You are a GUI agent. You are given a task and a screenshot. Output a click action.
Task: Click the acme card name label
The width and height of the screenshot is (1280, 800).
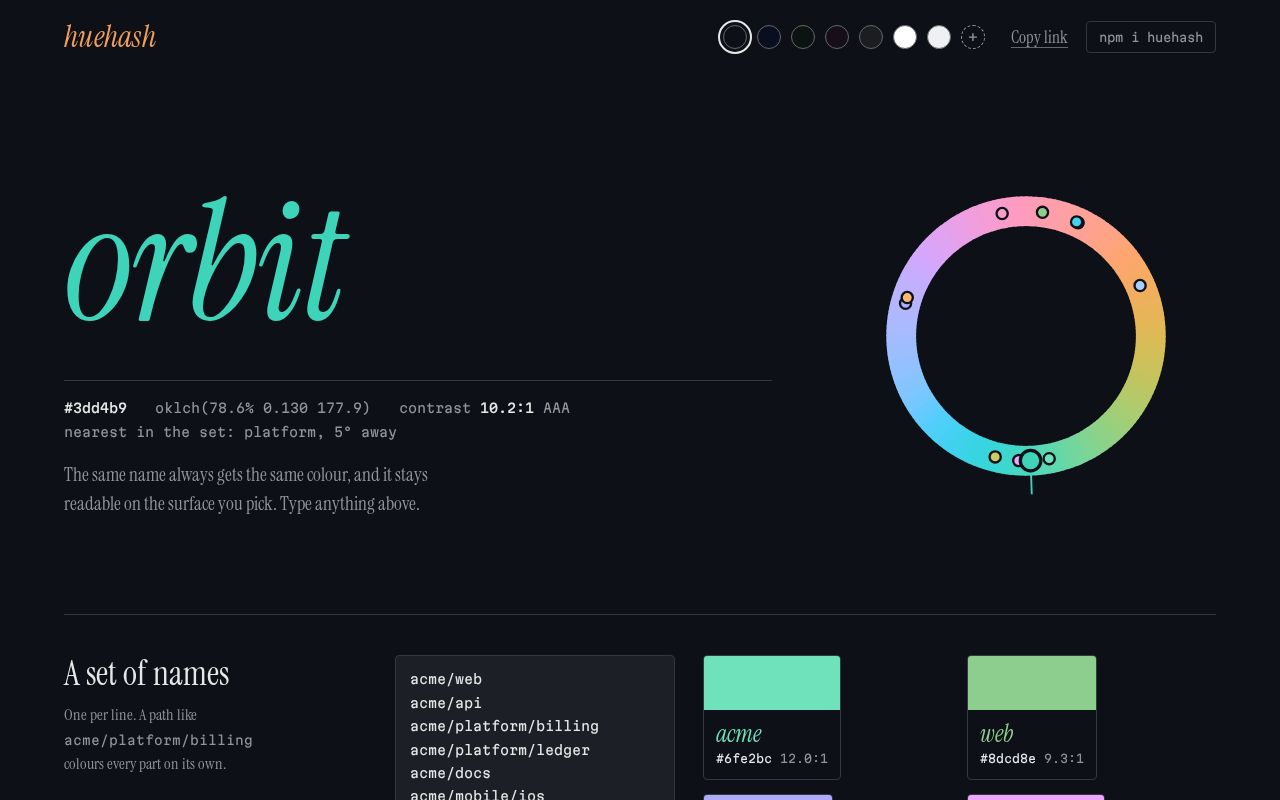(739, 734)
